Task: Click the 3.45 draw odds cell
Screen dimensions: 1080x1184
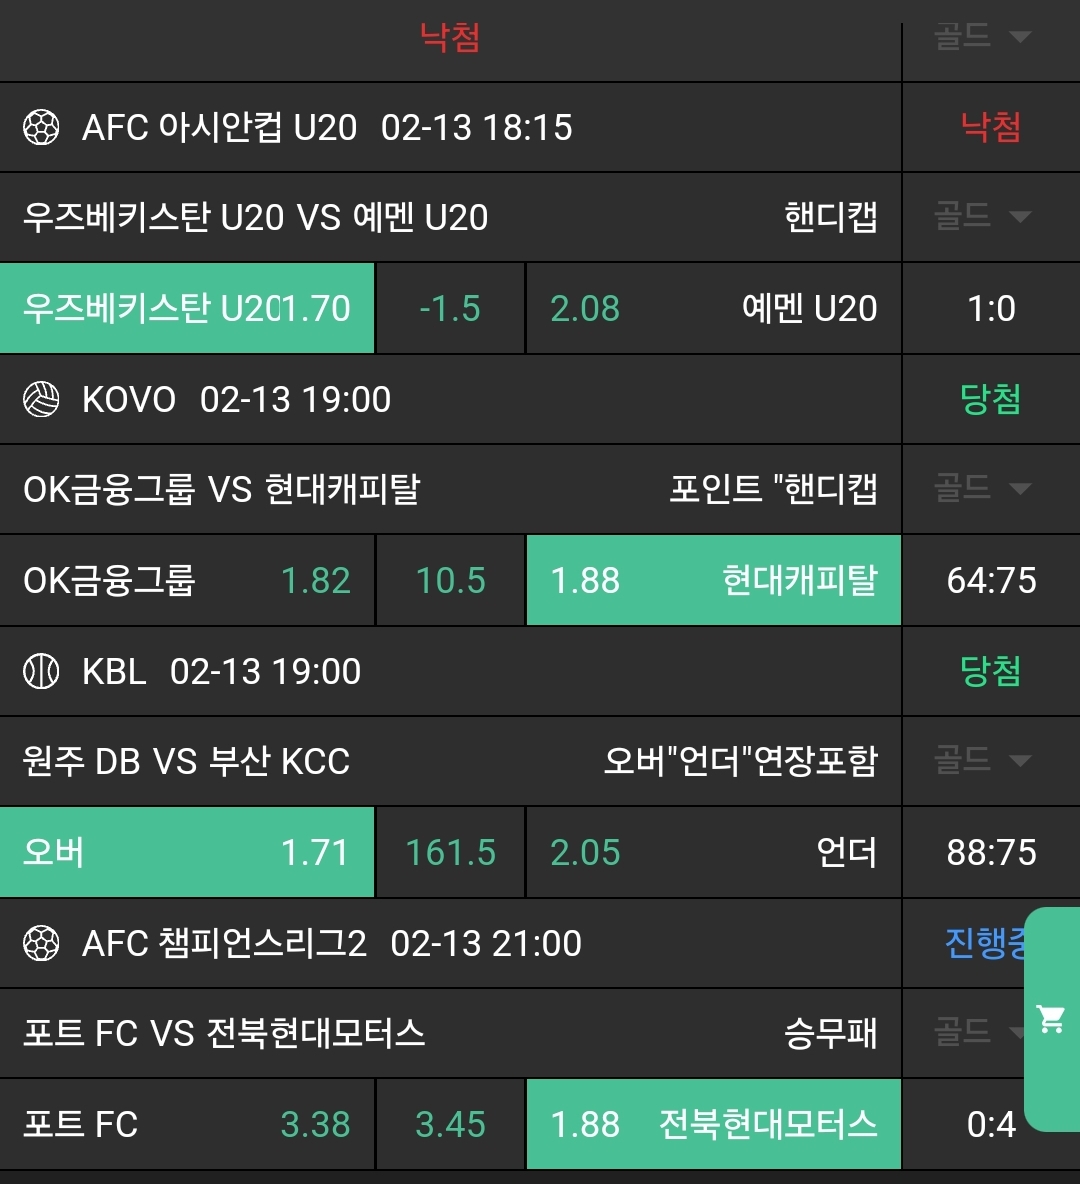Action: (x=450, y=1124)
